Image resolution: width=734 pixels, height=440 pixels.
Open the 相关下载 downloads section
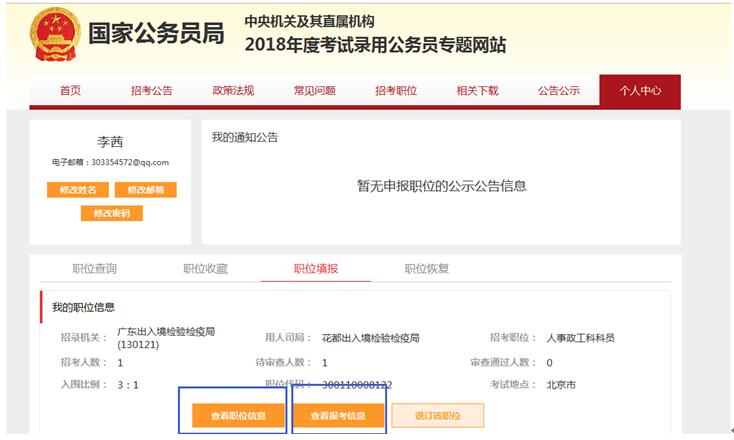[477, 91]
